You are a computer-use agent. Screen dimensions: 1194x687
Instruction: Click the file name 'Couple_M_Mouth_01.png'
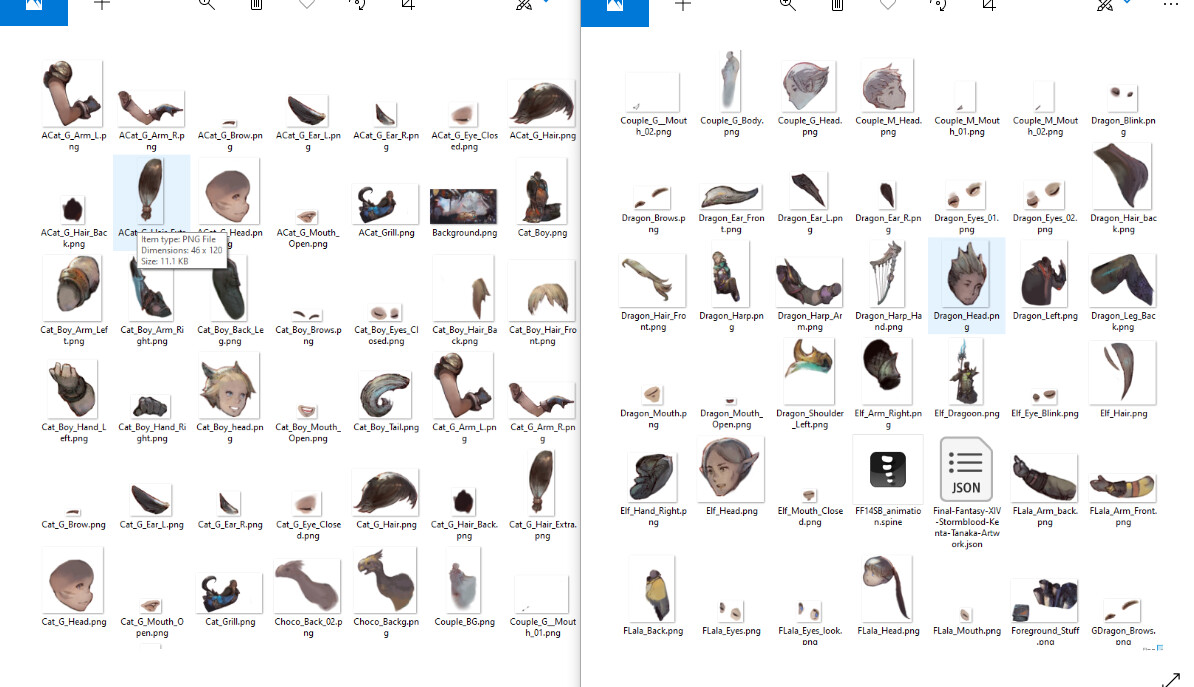(x=966, y=126)
